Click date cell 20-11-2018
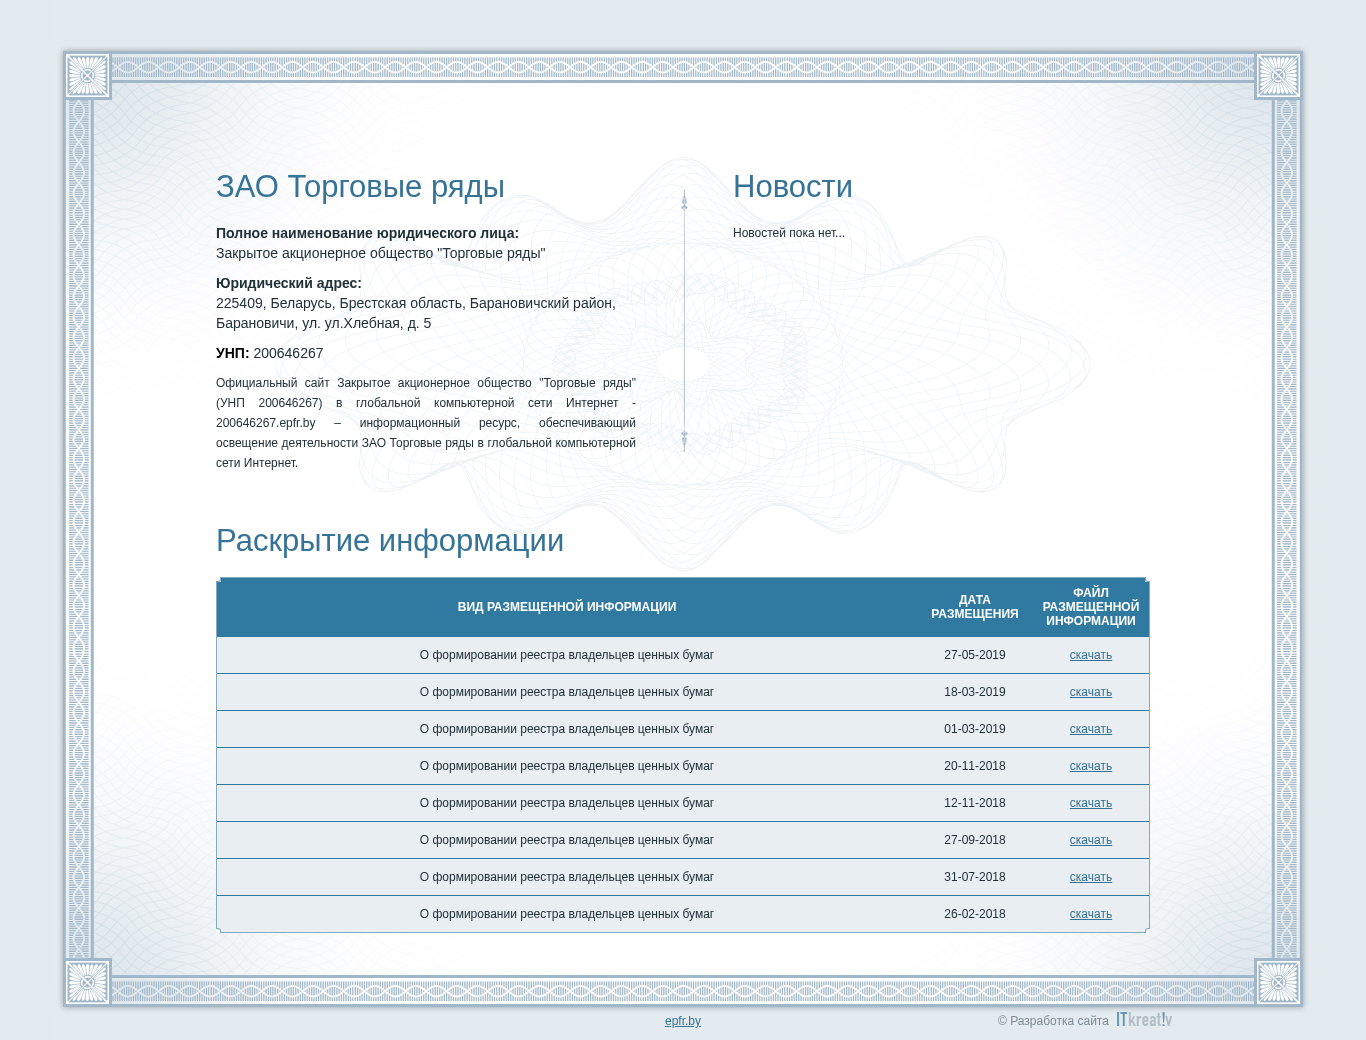This screenshot has height=1040, width=1366. pos(975,766)
